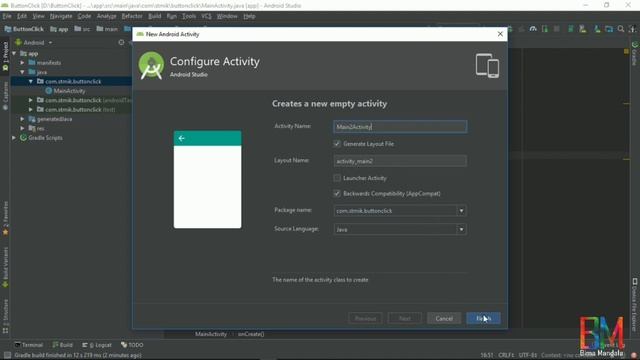
Task: Enable the Launcher Activity checkbox
Action: tap(337, 178)
